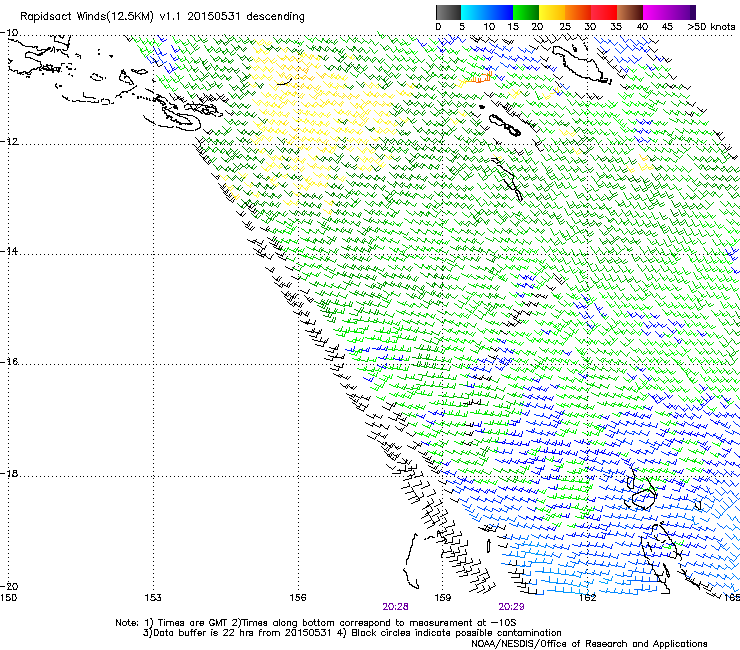Click the purple 20:29 time label

[x=511, y=607]
